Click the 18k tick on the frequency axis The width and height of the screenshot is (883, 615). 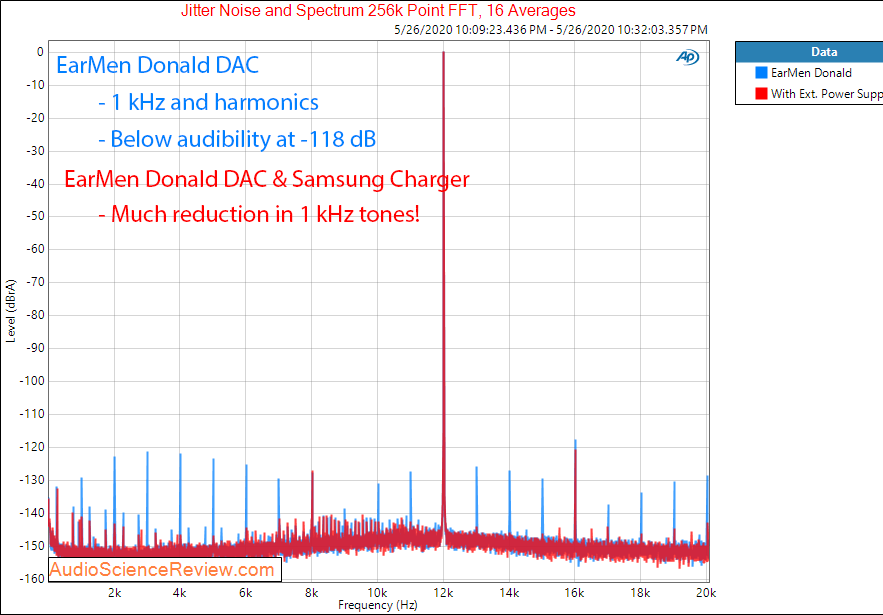[x=640, y=592]
